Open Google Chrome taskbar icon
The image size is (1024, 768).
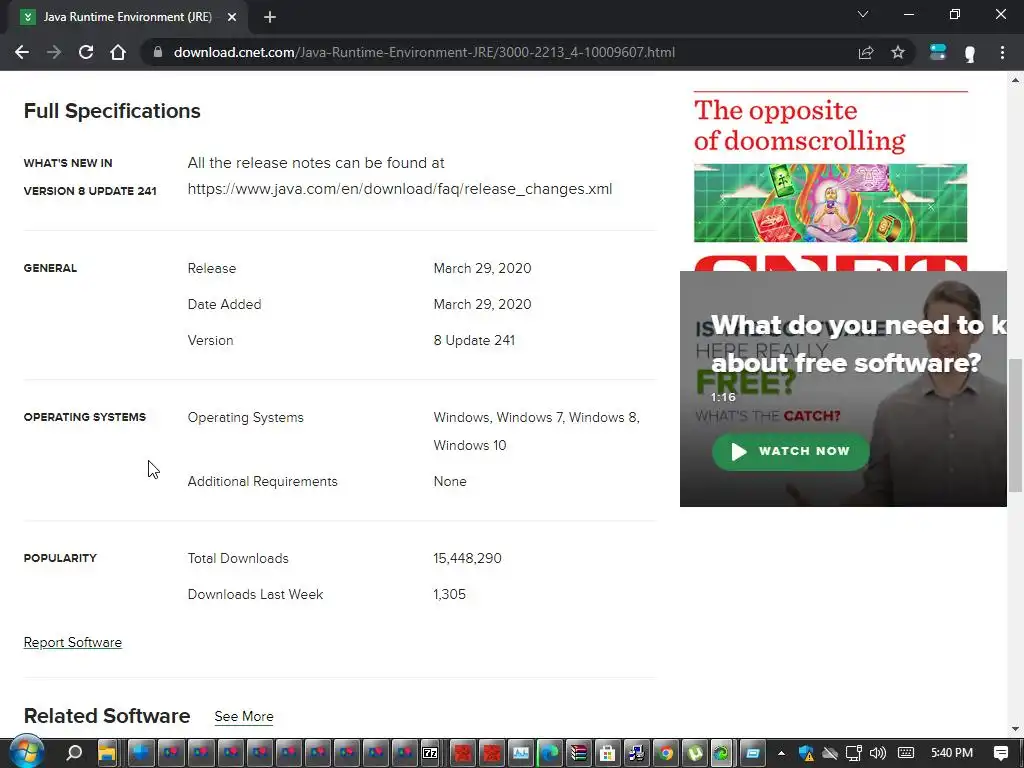click(x=665, y=753)
